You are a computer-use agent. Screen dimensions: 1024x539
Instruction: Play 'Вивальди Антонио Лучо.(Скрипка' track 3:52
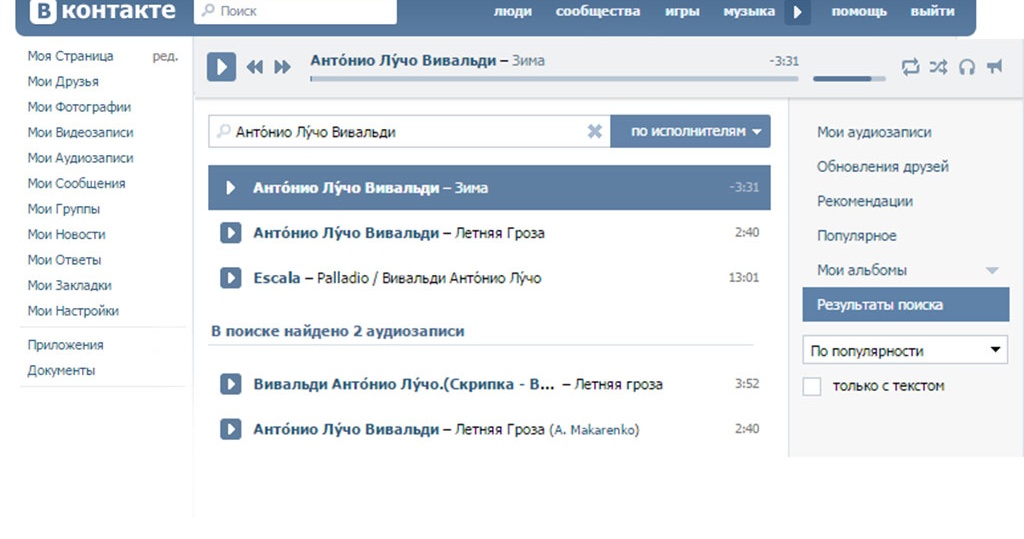(x=231, y=384)
